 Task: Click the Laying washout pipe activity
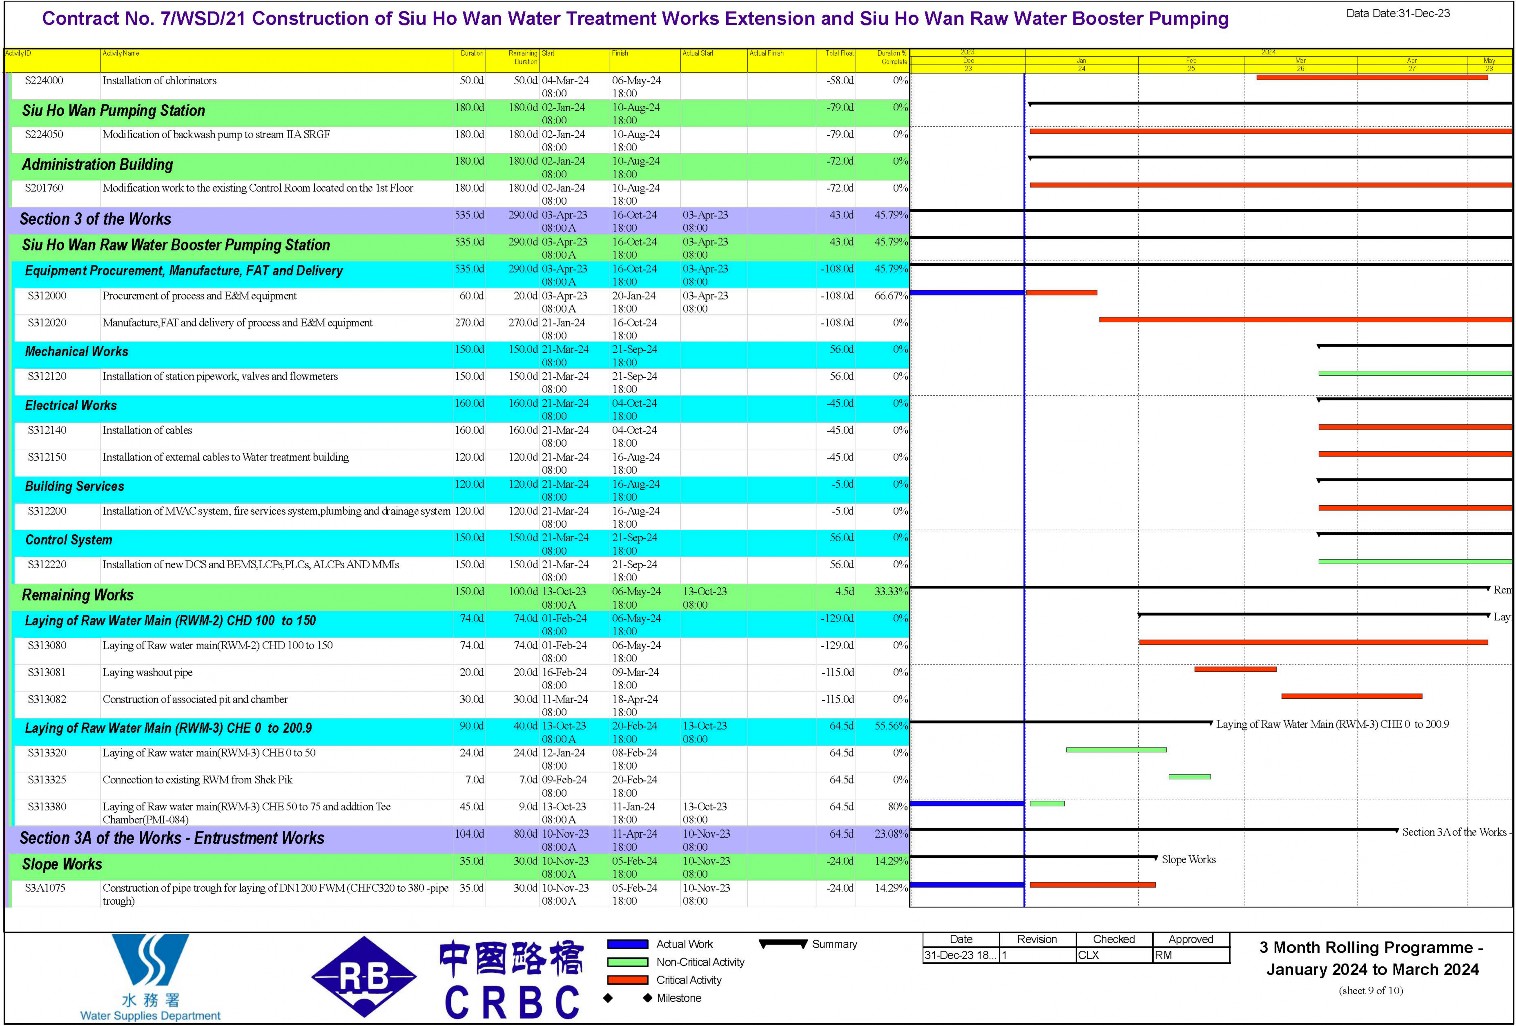[147, 673]
